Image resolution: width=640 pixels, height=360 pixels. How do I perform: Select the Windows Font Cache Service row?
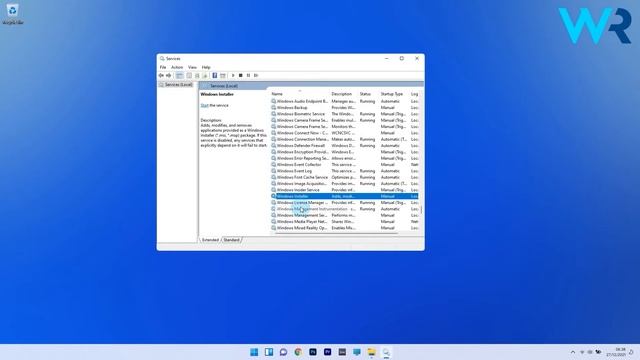pos(344,177)
